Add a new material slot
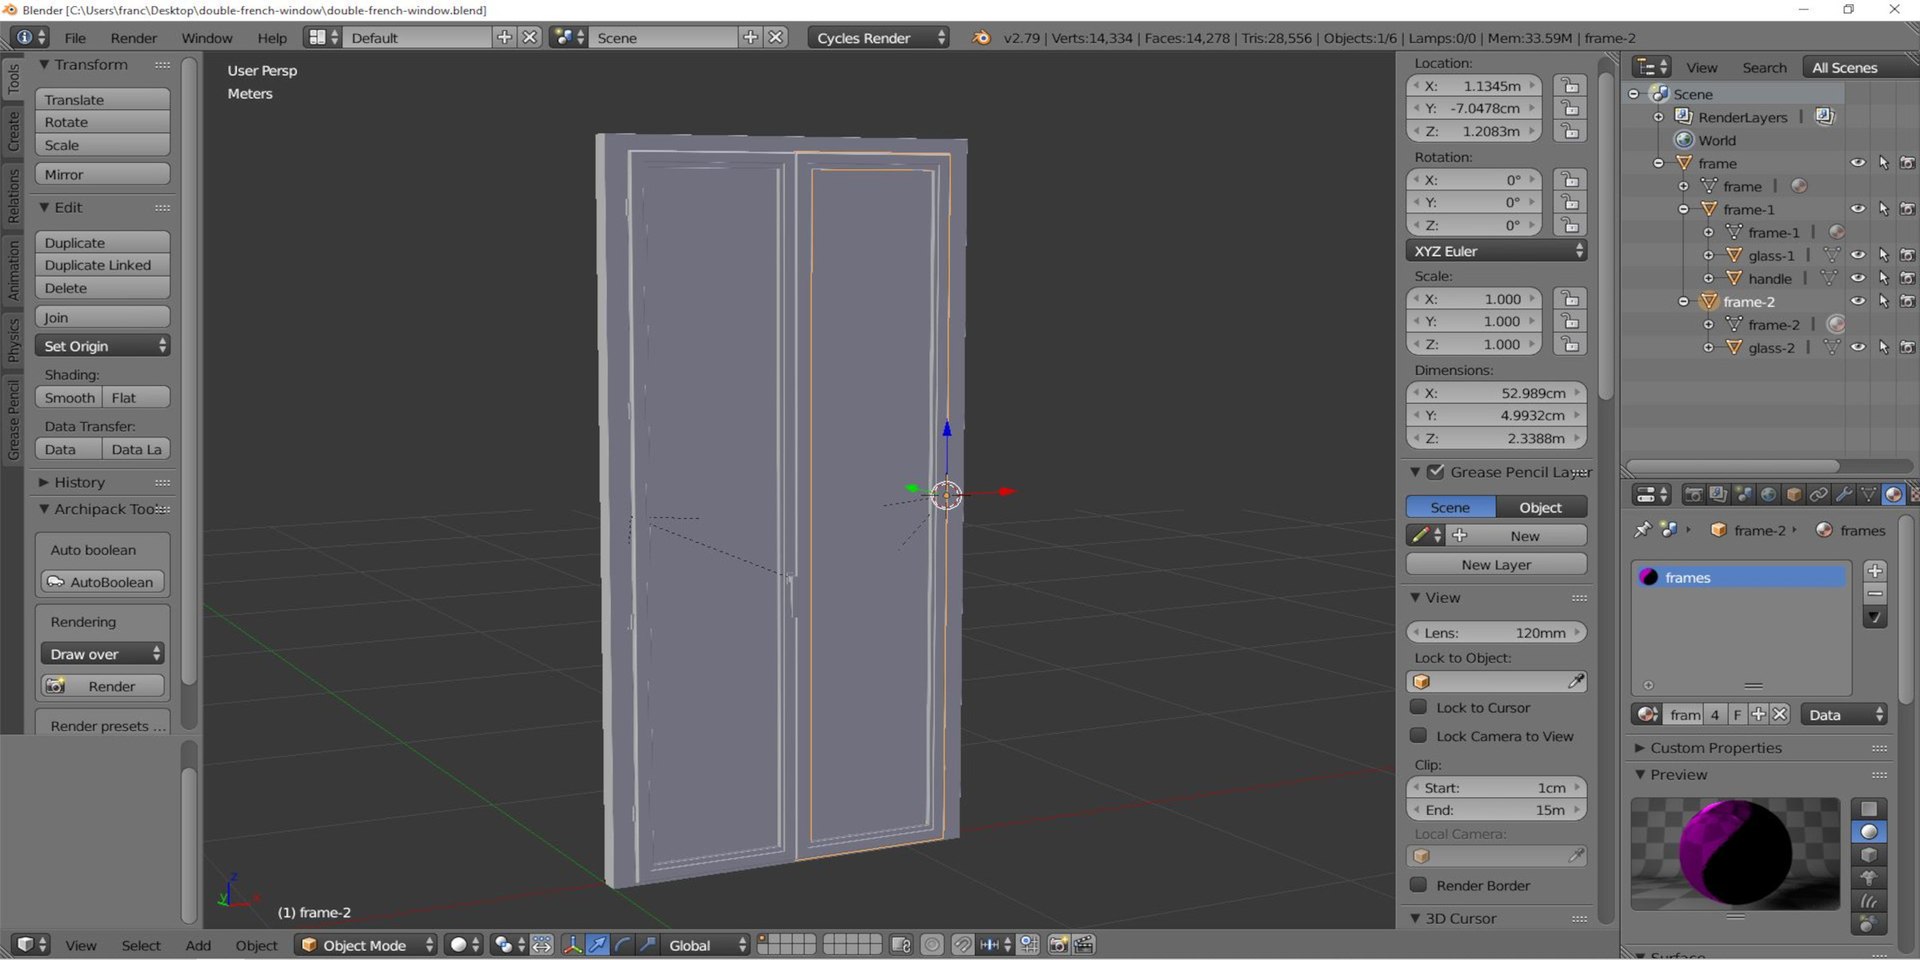 click(1875, 571)
